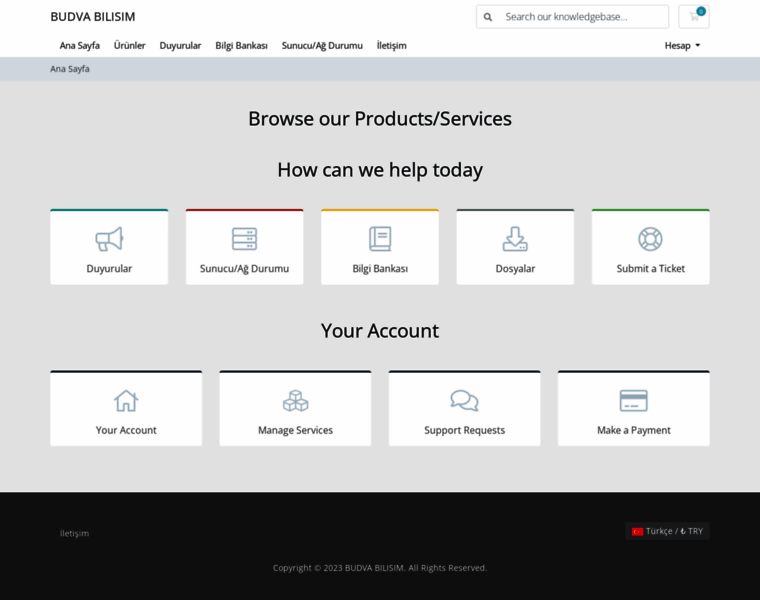This screenshot has width=760, height=600.
Task: Click the Make a Payment card icon
Action: [633, 400]
